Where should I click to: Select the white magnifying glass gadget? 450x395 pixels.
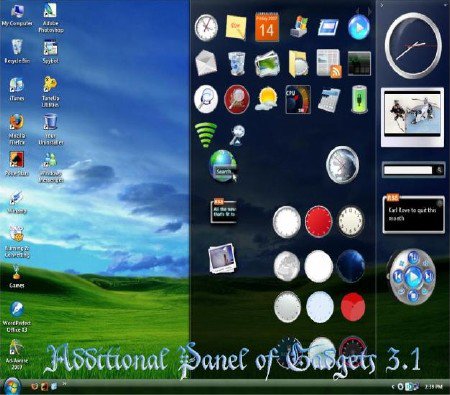pyautogui.click(x=206, y=99)
